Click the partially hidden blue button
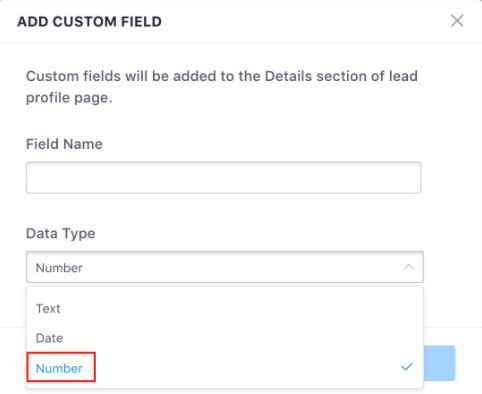Image resolution: width=482 pixels, height=394 pixels. (x=439, y=363)
